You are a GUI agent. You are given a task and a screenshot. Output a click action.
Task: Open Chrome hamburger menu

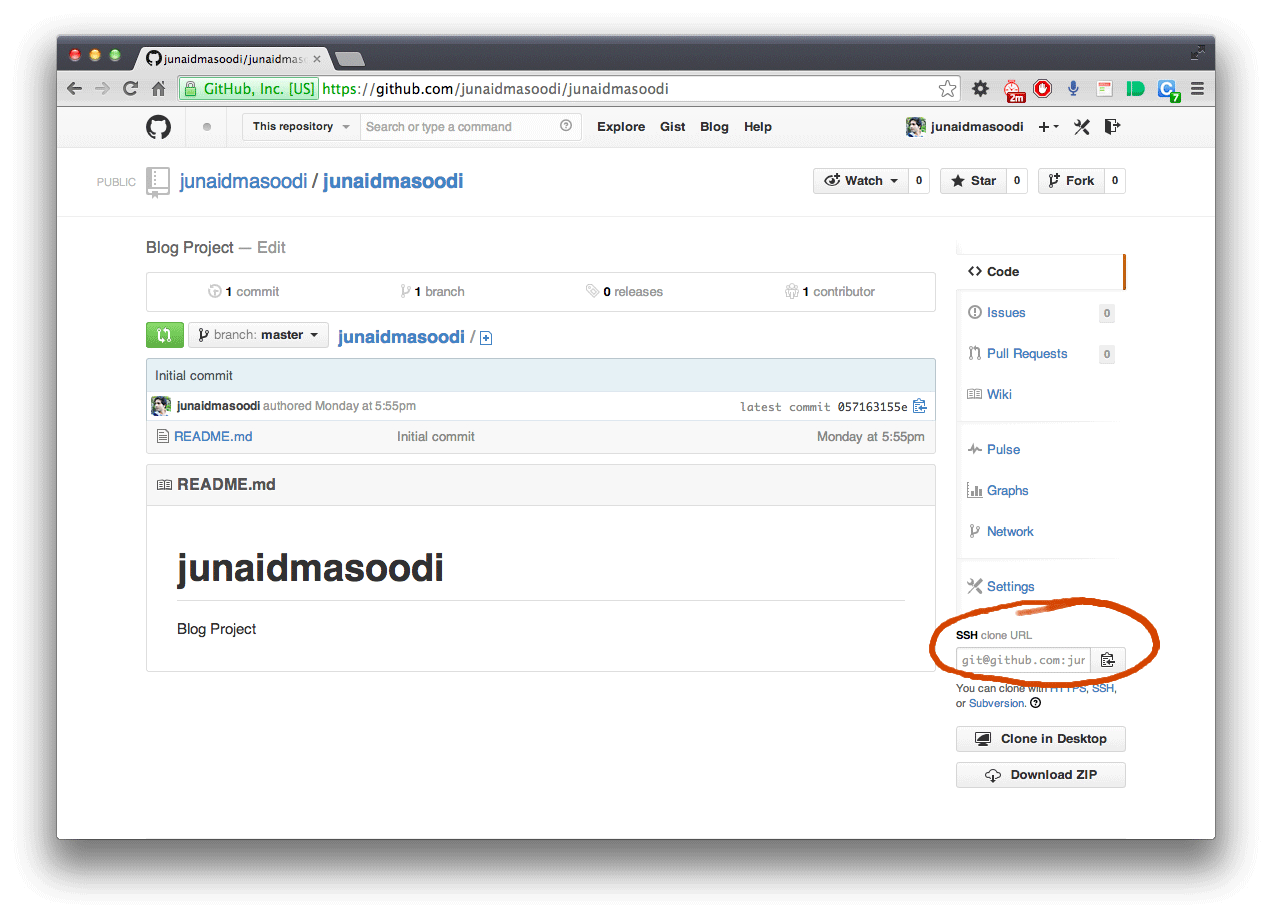point(1197,89)
